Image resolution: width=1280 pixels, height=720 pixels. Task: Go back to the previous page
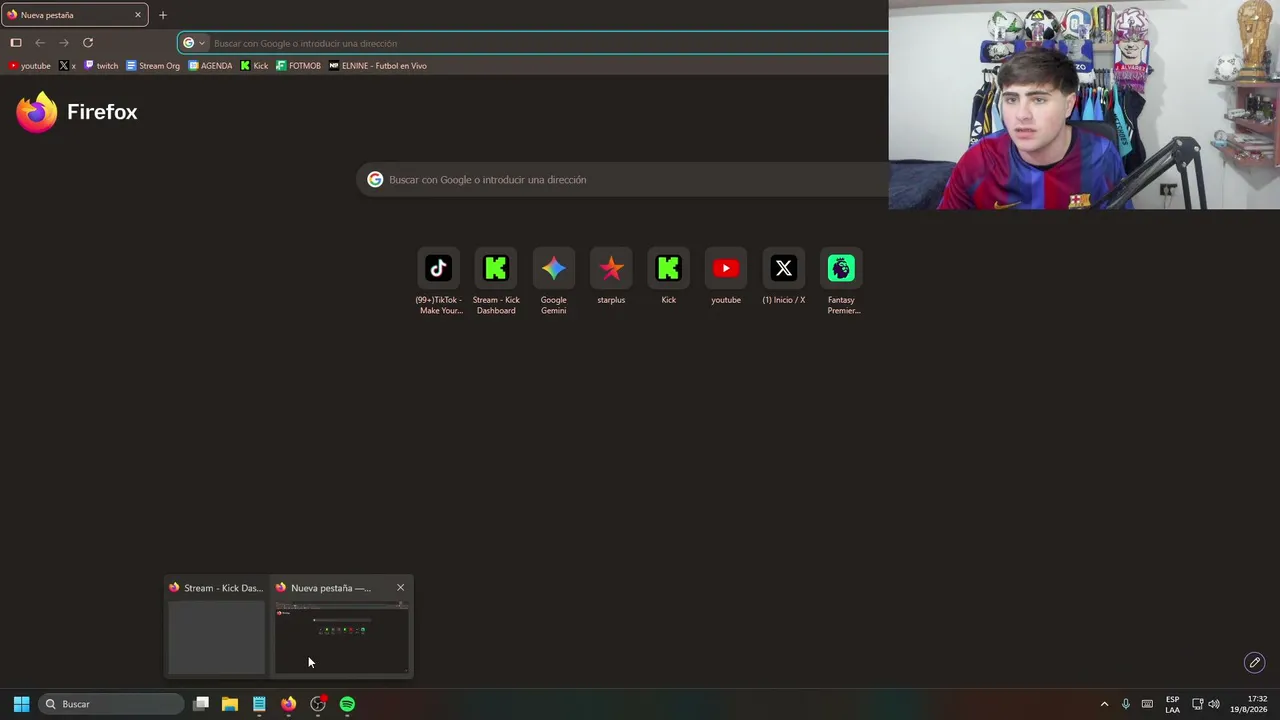40,43
